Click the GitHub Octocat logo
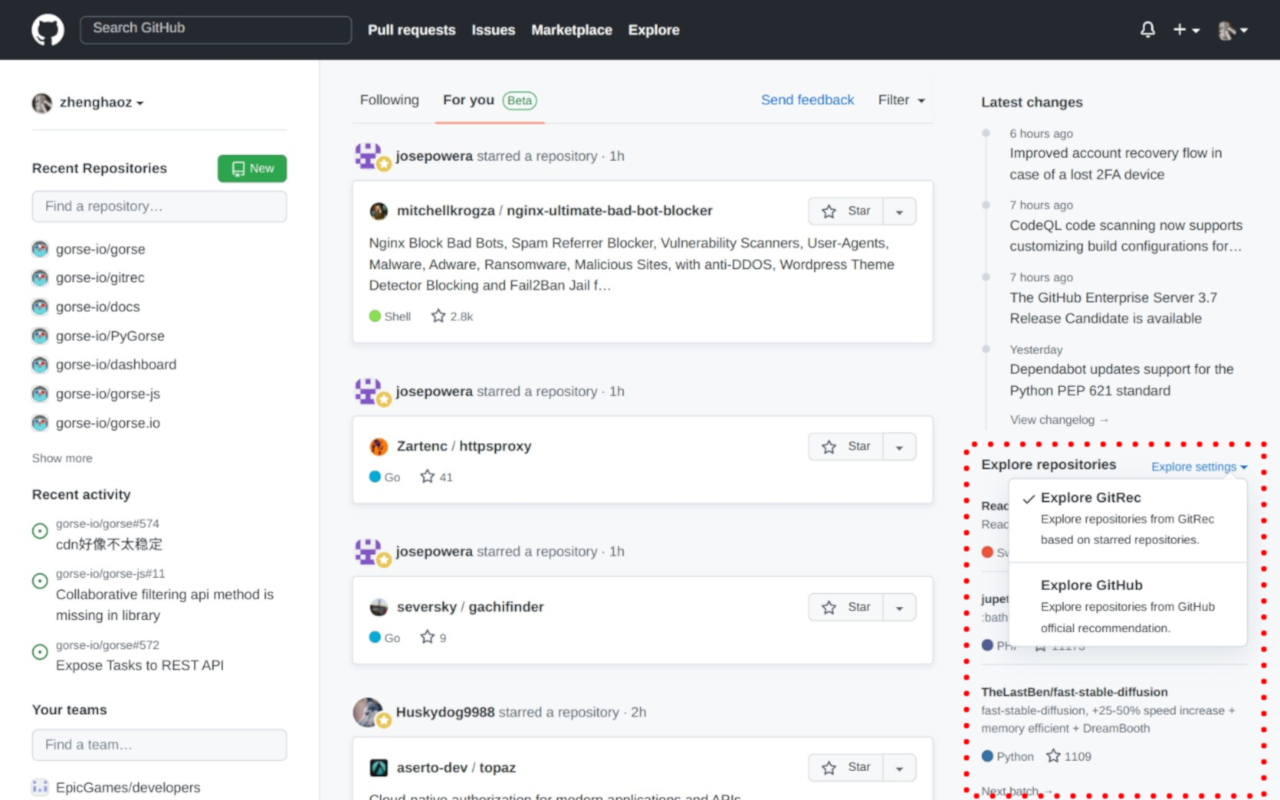Image resolution: width=1280 pixels, height=800 pixels. click(x=47, y=30)
